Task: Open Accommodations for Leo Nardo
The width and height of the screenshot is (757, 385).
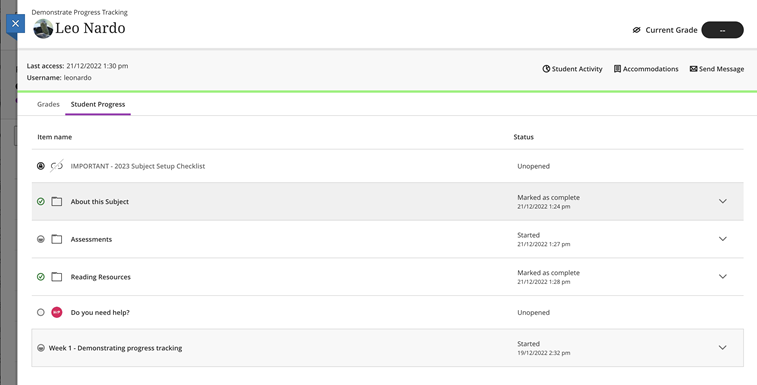Action: coord(646,69)
